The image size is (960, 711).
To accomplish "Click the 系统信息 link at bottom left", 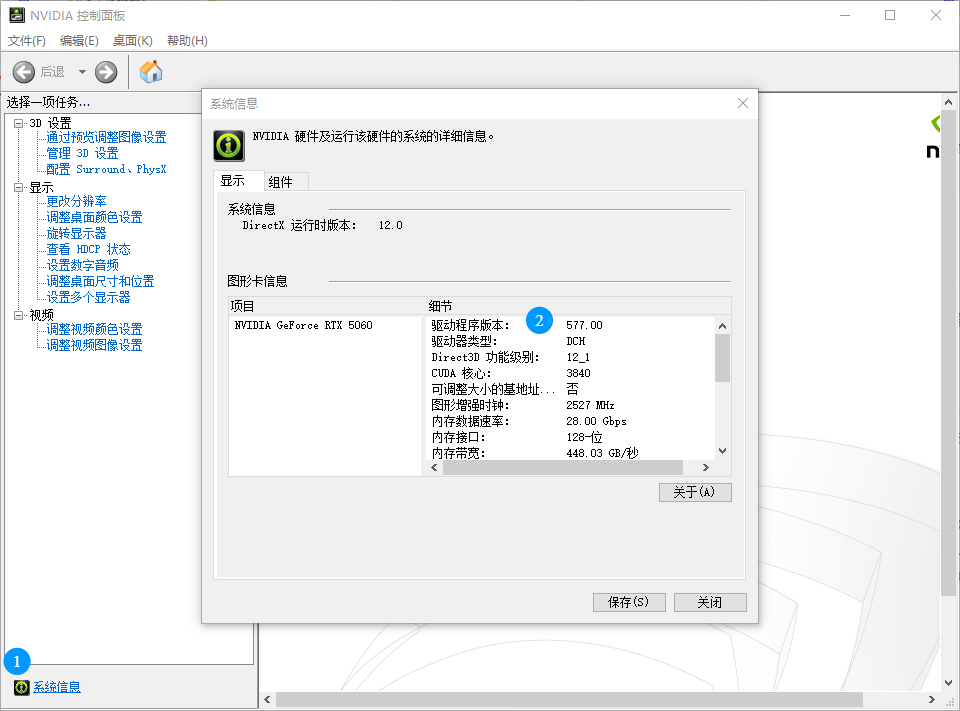I will pos(56,687).
